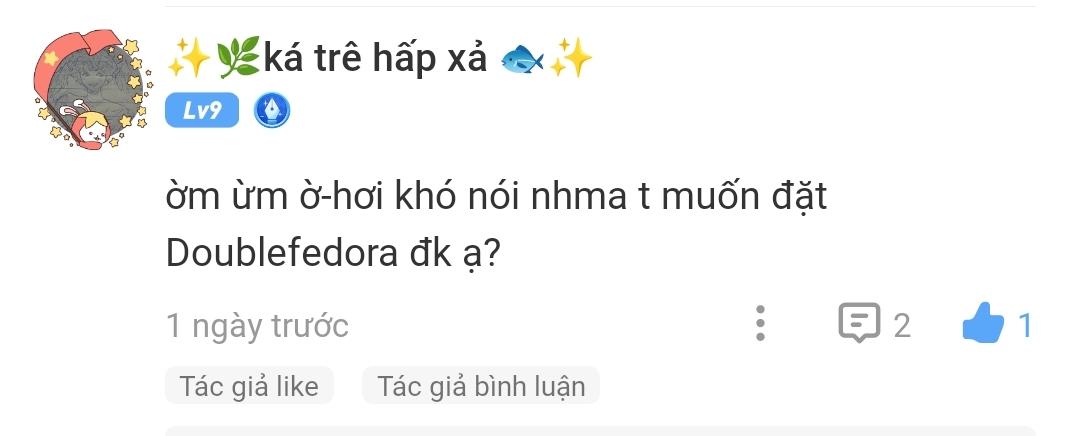Open profile via username ká trê hấp xả
This screenshot has height=436, width=1080.
click(x=375, y=59)
